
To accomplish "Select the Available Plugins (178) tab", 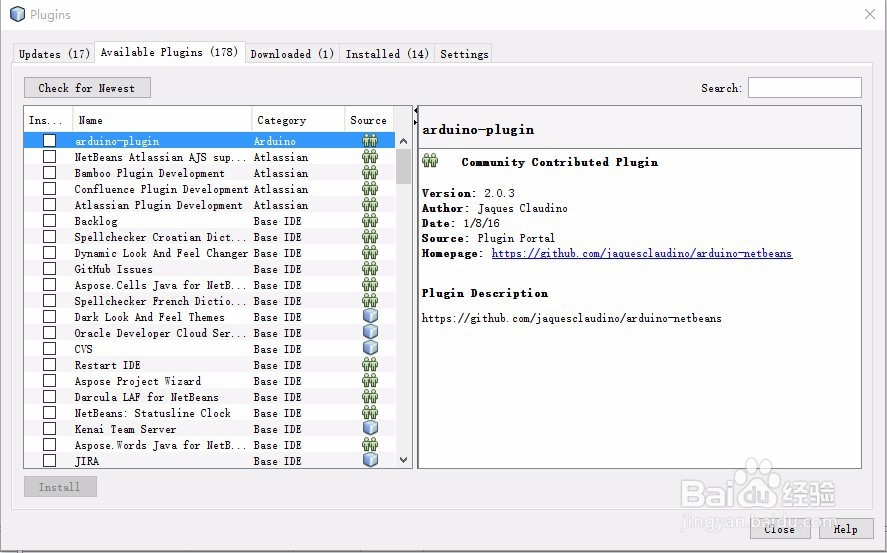I will click(170, 52).
